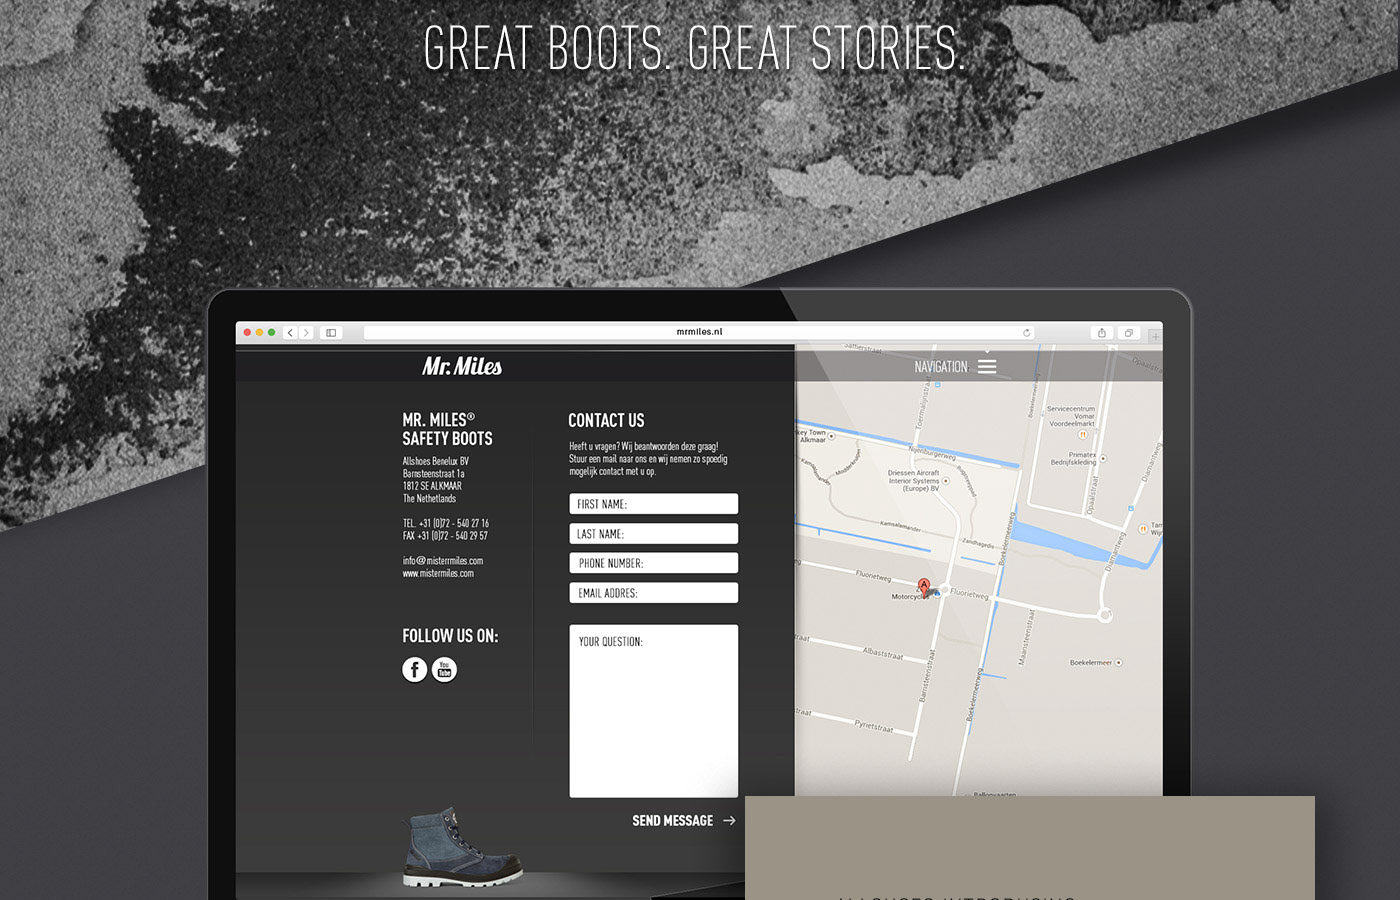Click the Your Question text area
Image resolution: width=1400 pixels, height=900 pixels.
pyautogui.click(x=654, y=711)
